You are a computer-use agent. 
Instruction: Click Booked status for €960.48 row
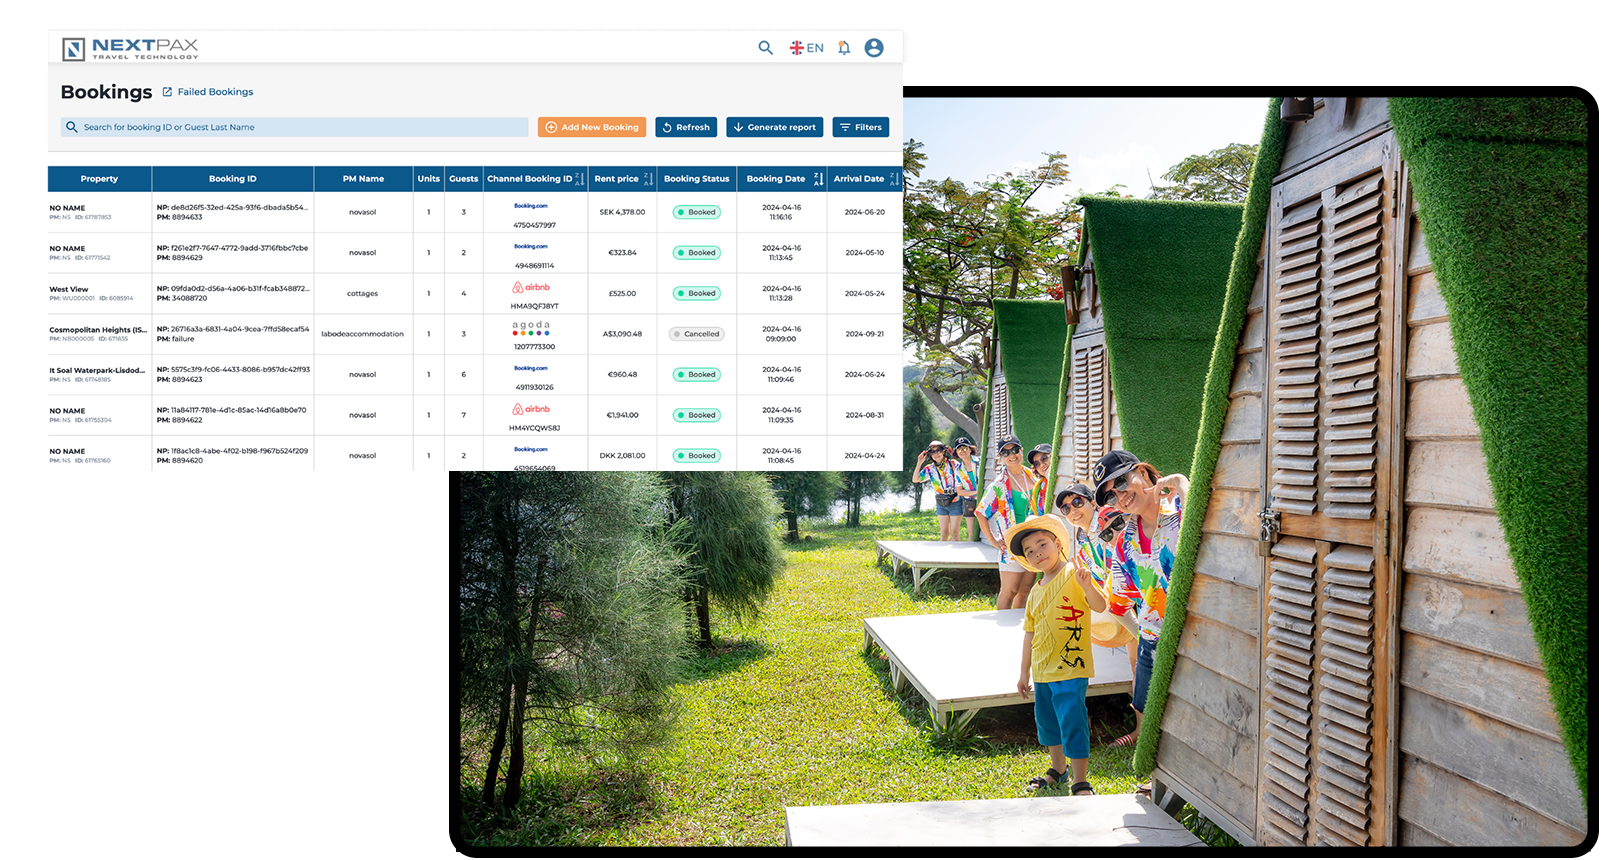(696, 374)
